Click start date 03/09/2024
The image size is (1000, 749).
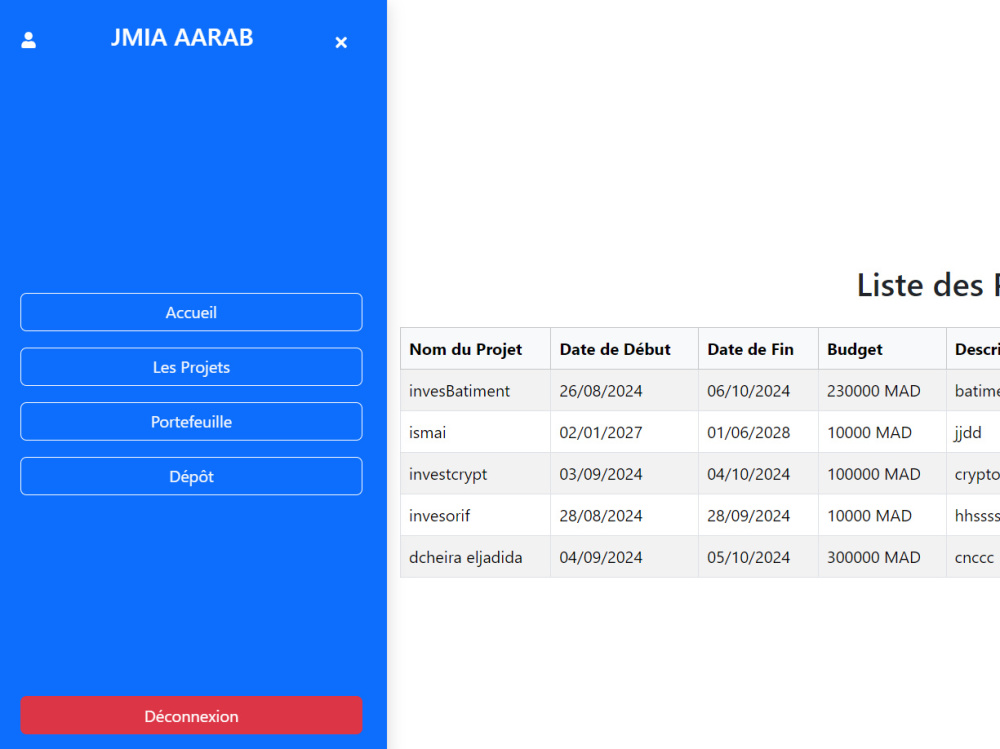(x=601, y=474)
